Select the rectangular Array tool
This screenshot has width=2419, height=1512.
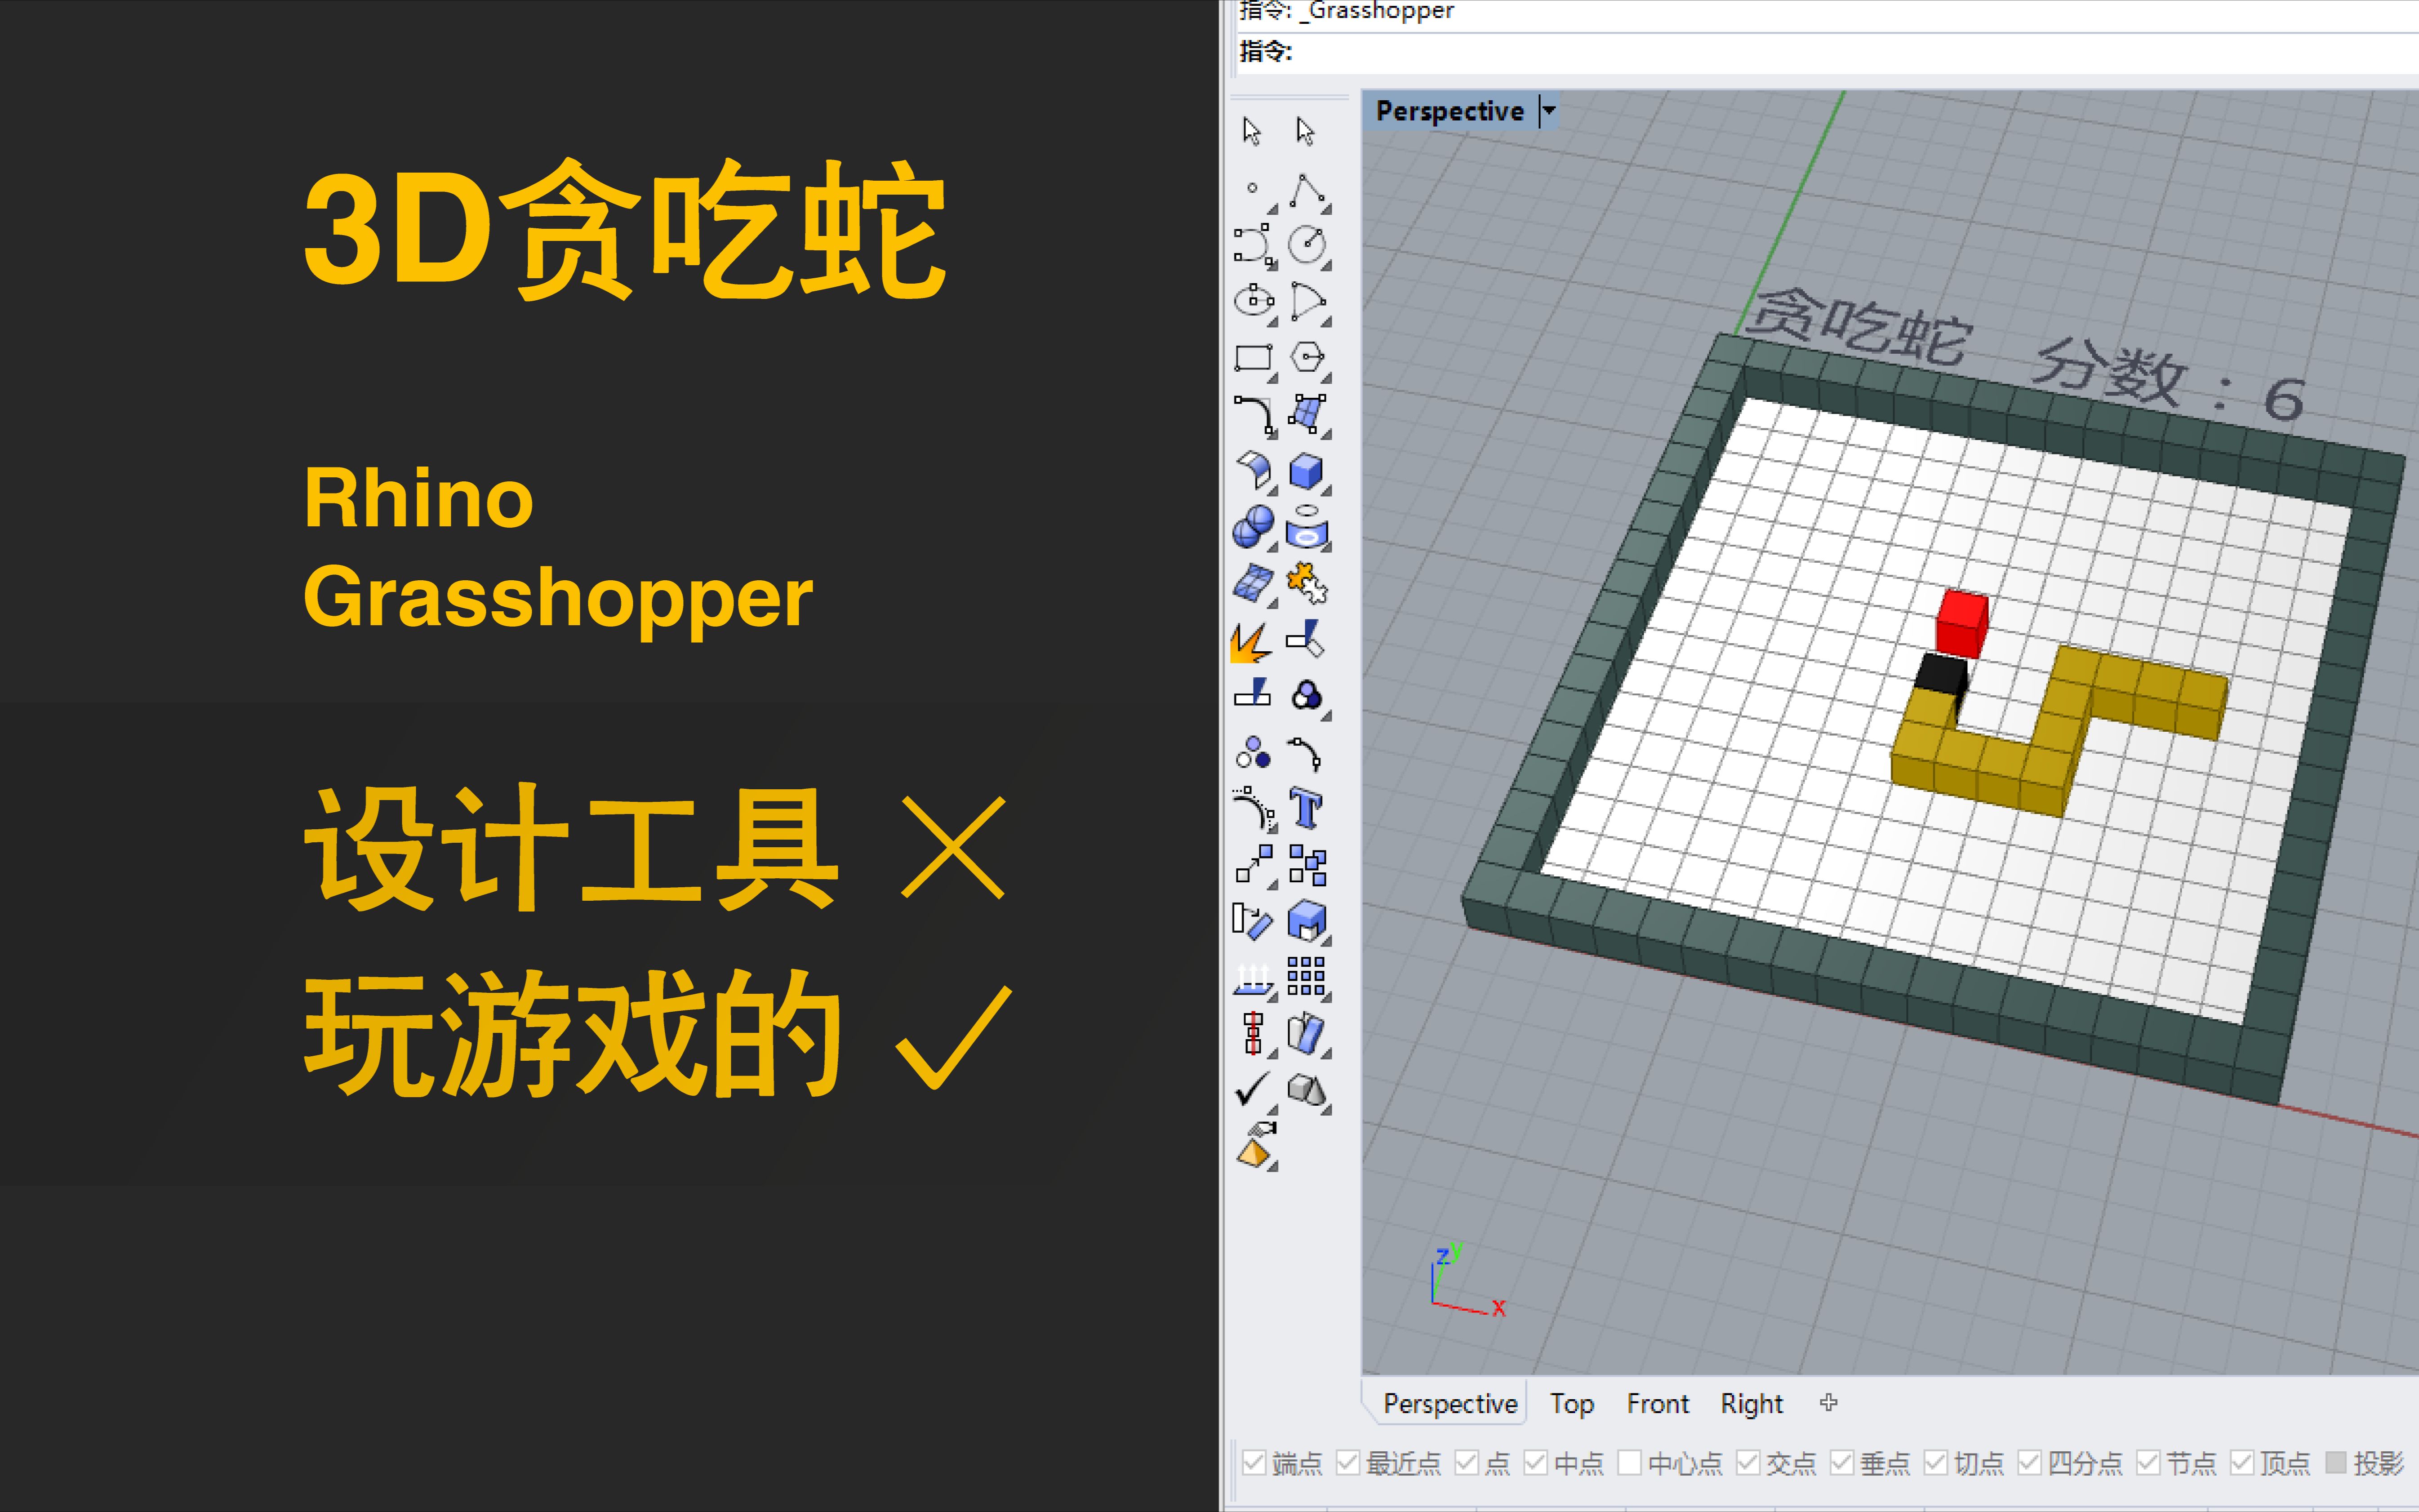coord(1308,977)
